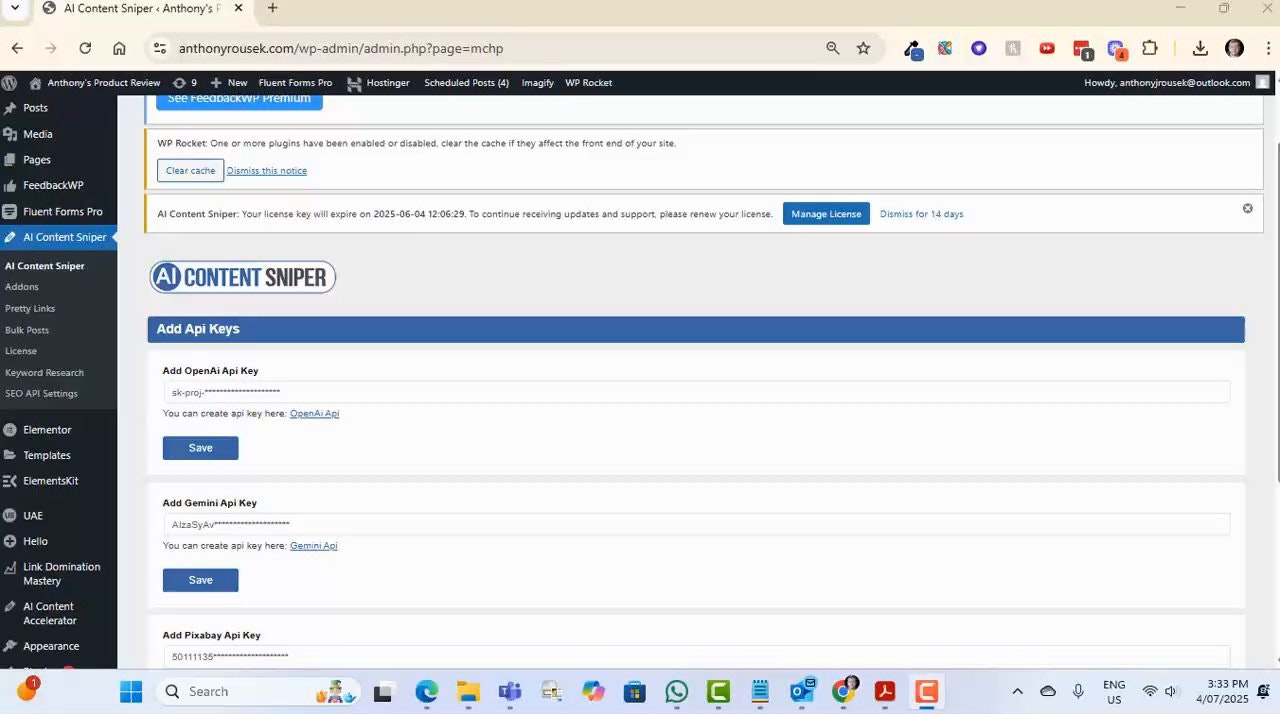This screenshot has width=1280, height=714.
Task: Click the Gemini Api key input field
Action: point(696,524)
